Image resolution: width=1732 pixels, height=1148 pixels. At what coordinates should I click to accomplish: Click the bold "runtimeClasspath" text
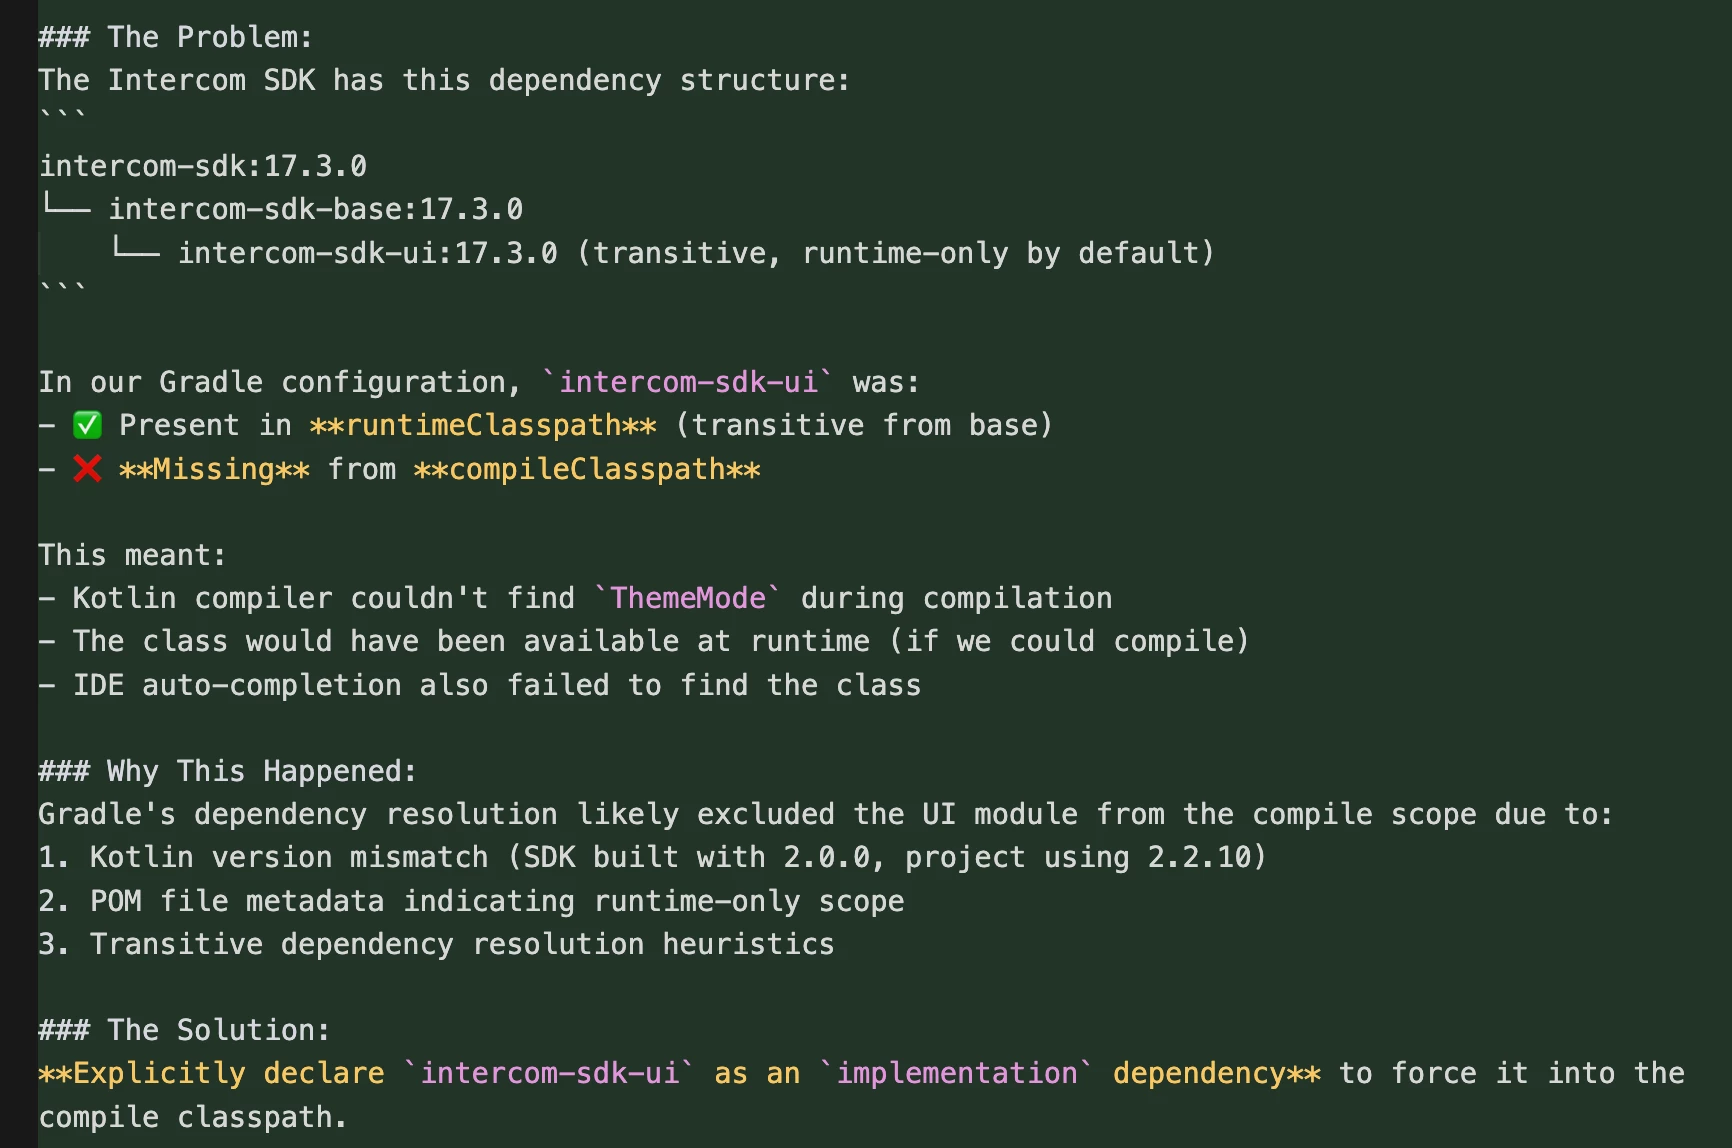pos(483,426)
